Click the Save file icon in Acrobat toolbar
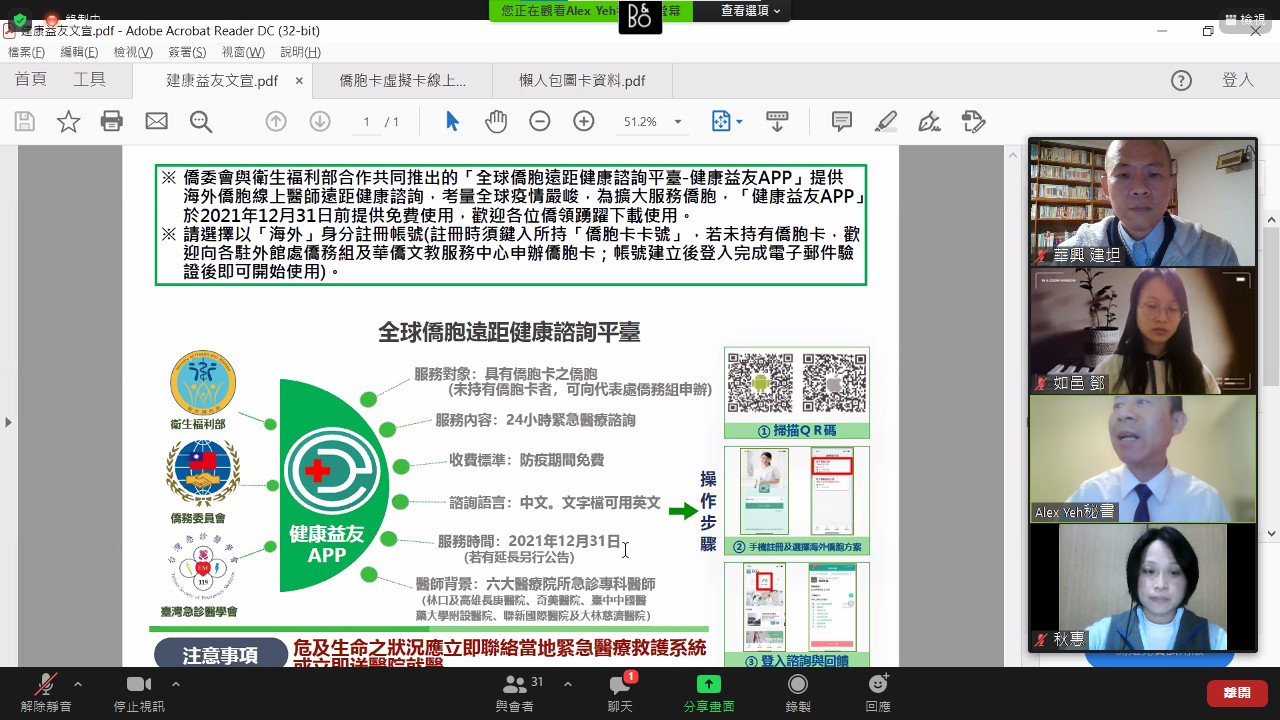The image size is (1280, 720). pos(25,122)
